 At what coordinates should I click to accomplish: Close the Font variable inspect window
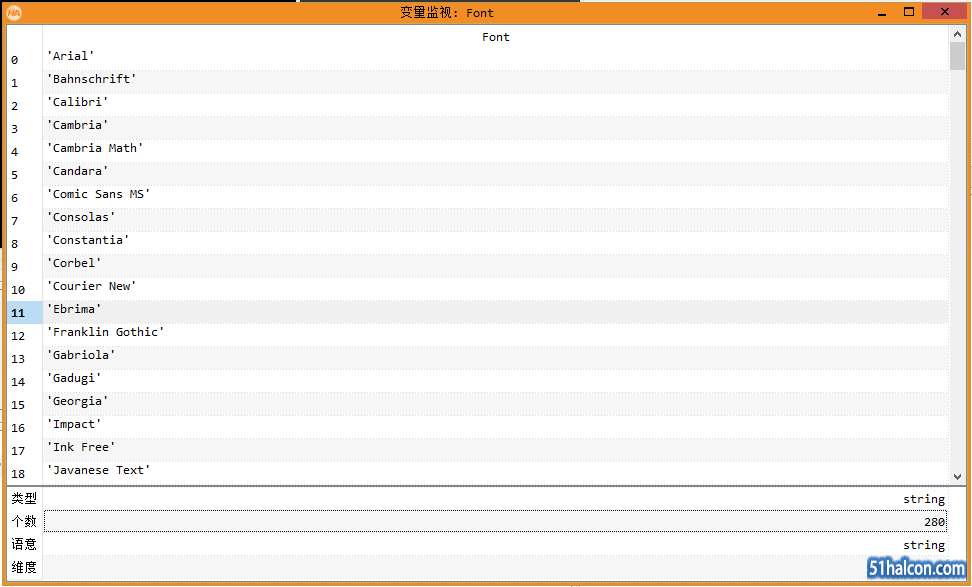click(x=944, y=12)
